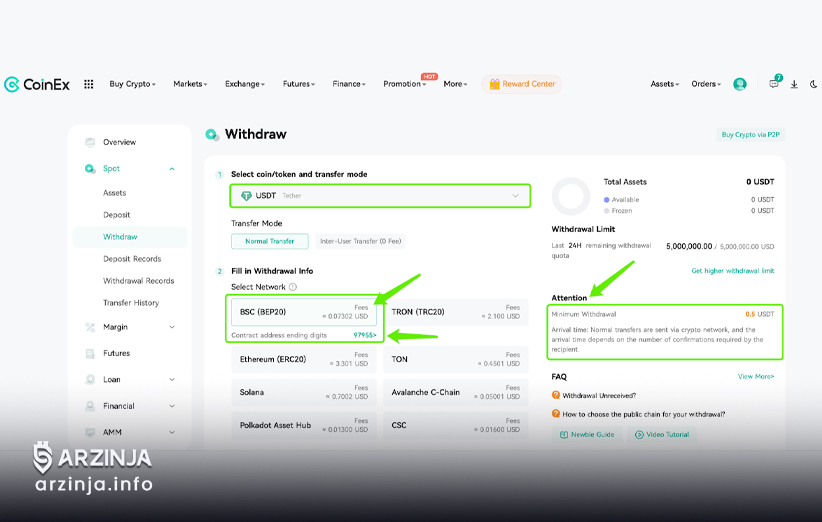Open Withdrawal Records in the sidebar
Image resolution: width=822 pixels, height=522 pixels.
pyautogui.click(x=138, y=281)
